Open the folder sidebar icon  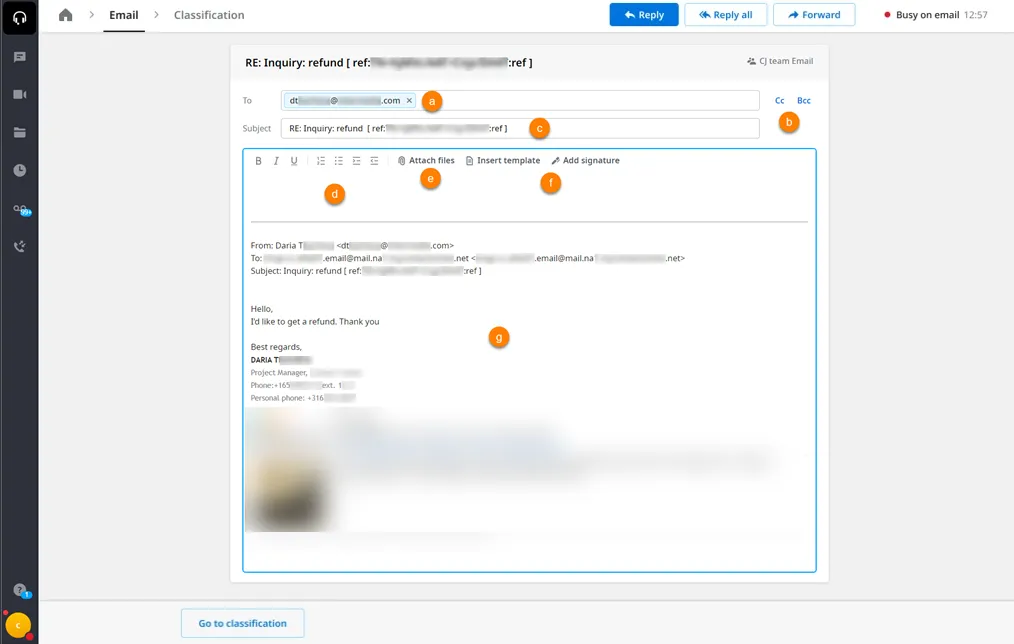point(19,133)
